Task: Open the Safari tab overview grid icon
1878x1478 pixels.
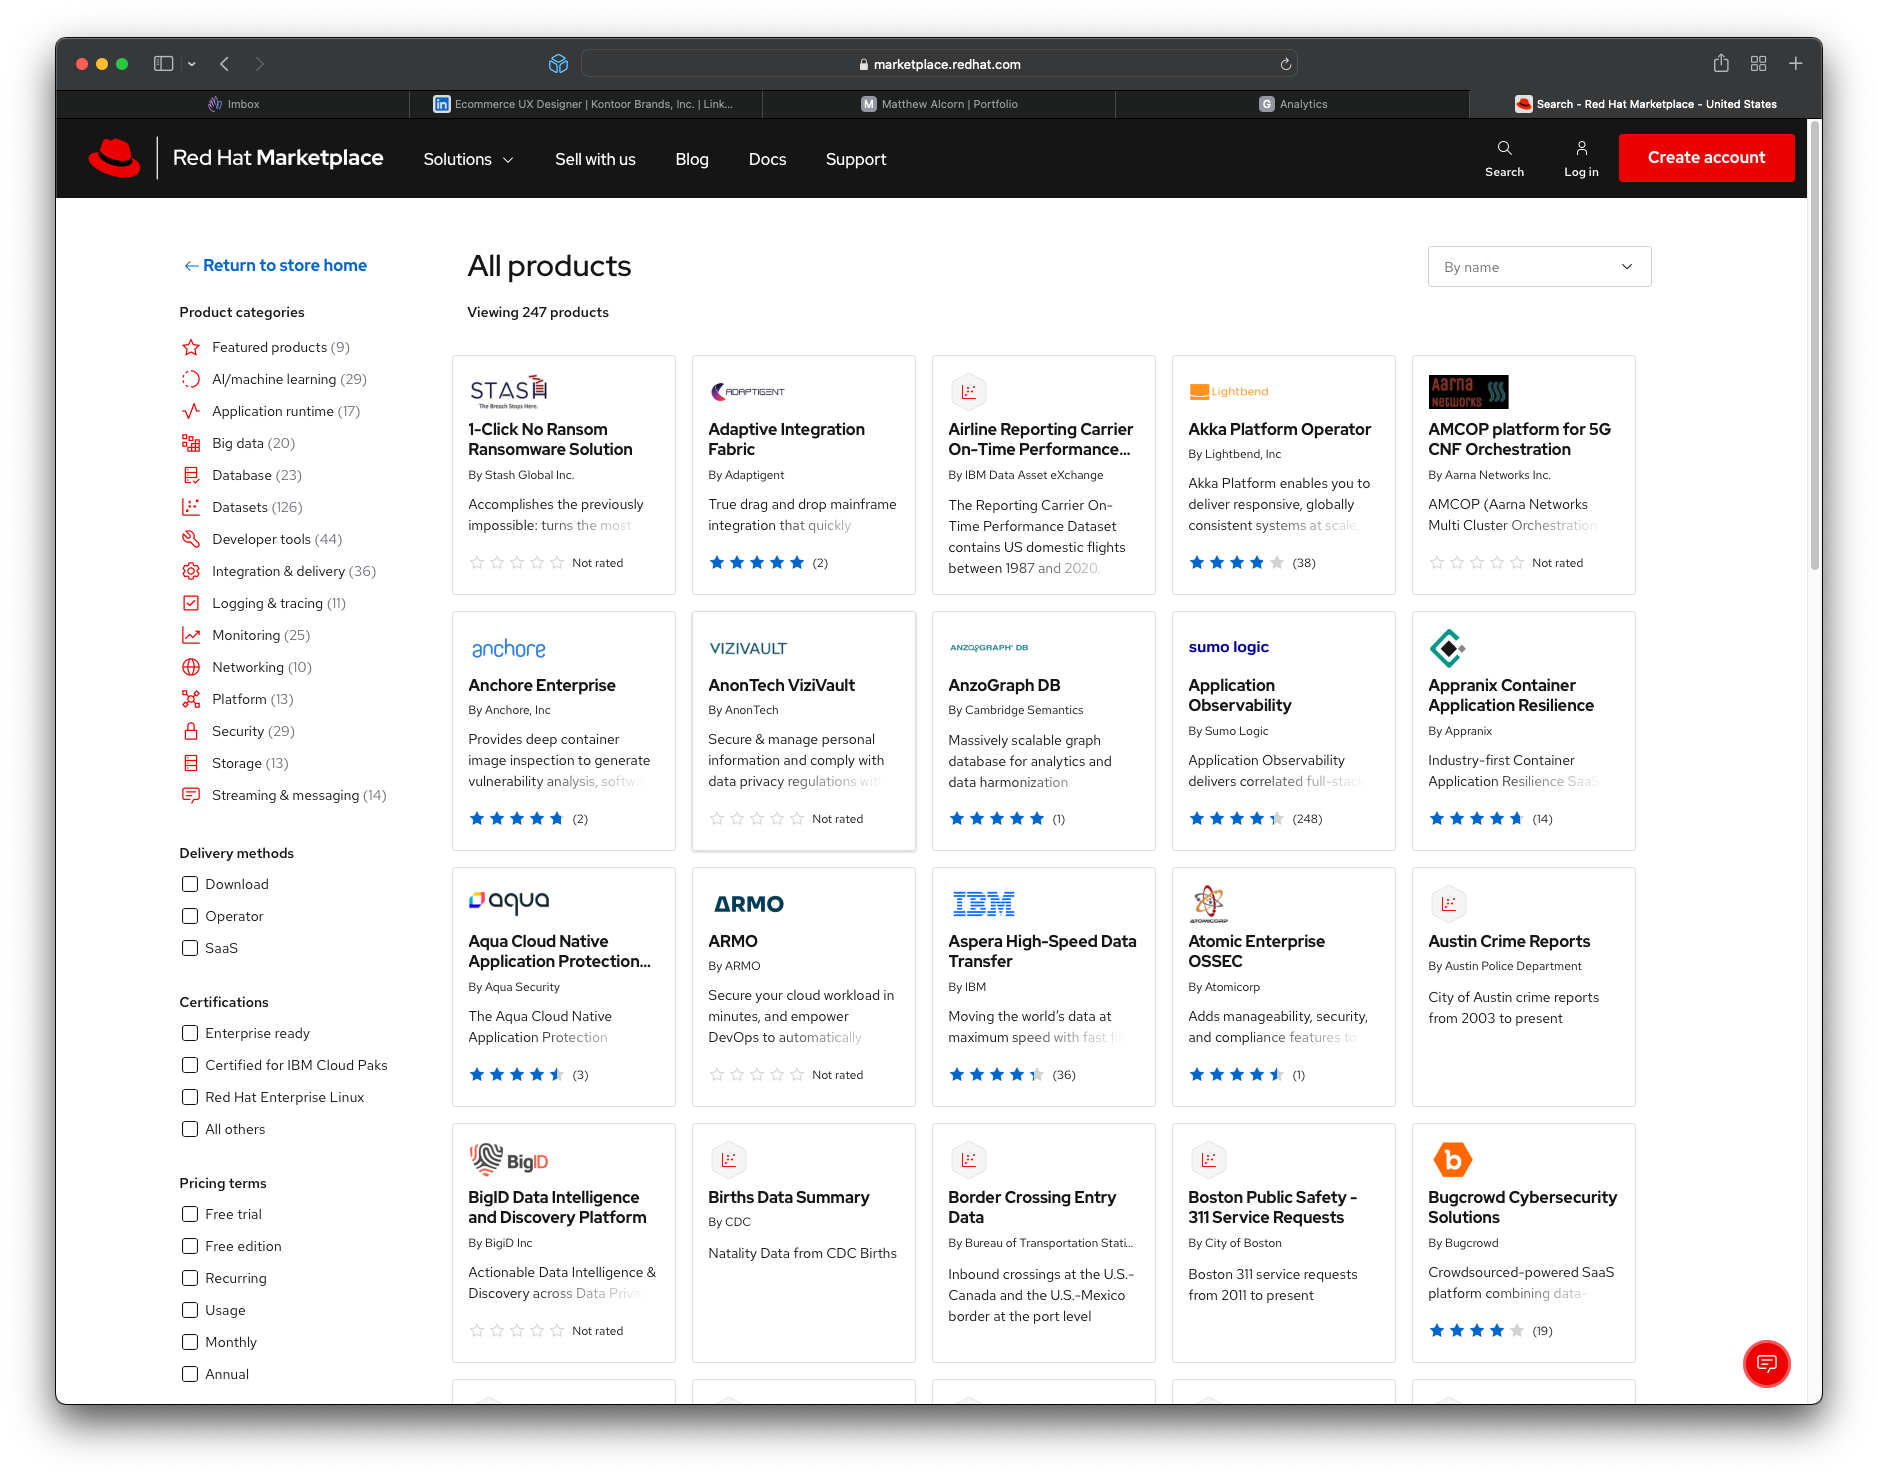Action: coord(1758,64)
